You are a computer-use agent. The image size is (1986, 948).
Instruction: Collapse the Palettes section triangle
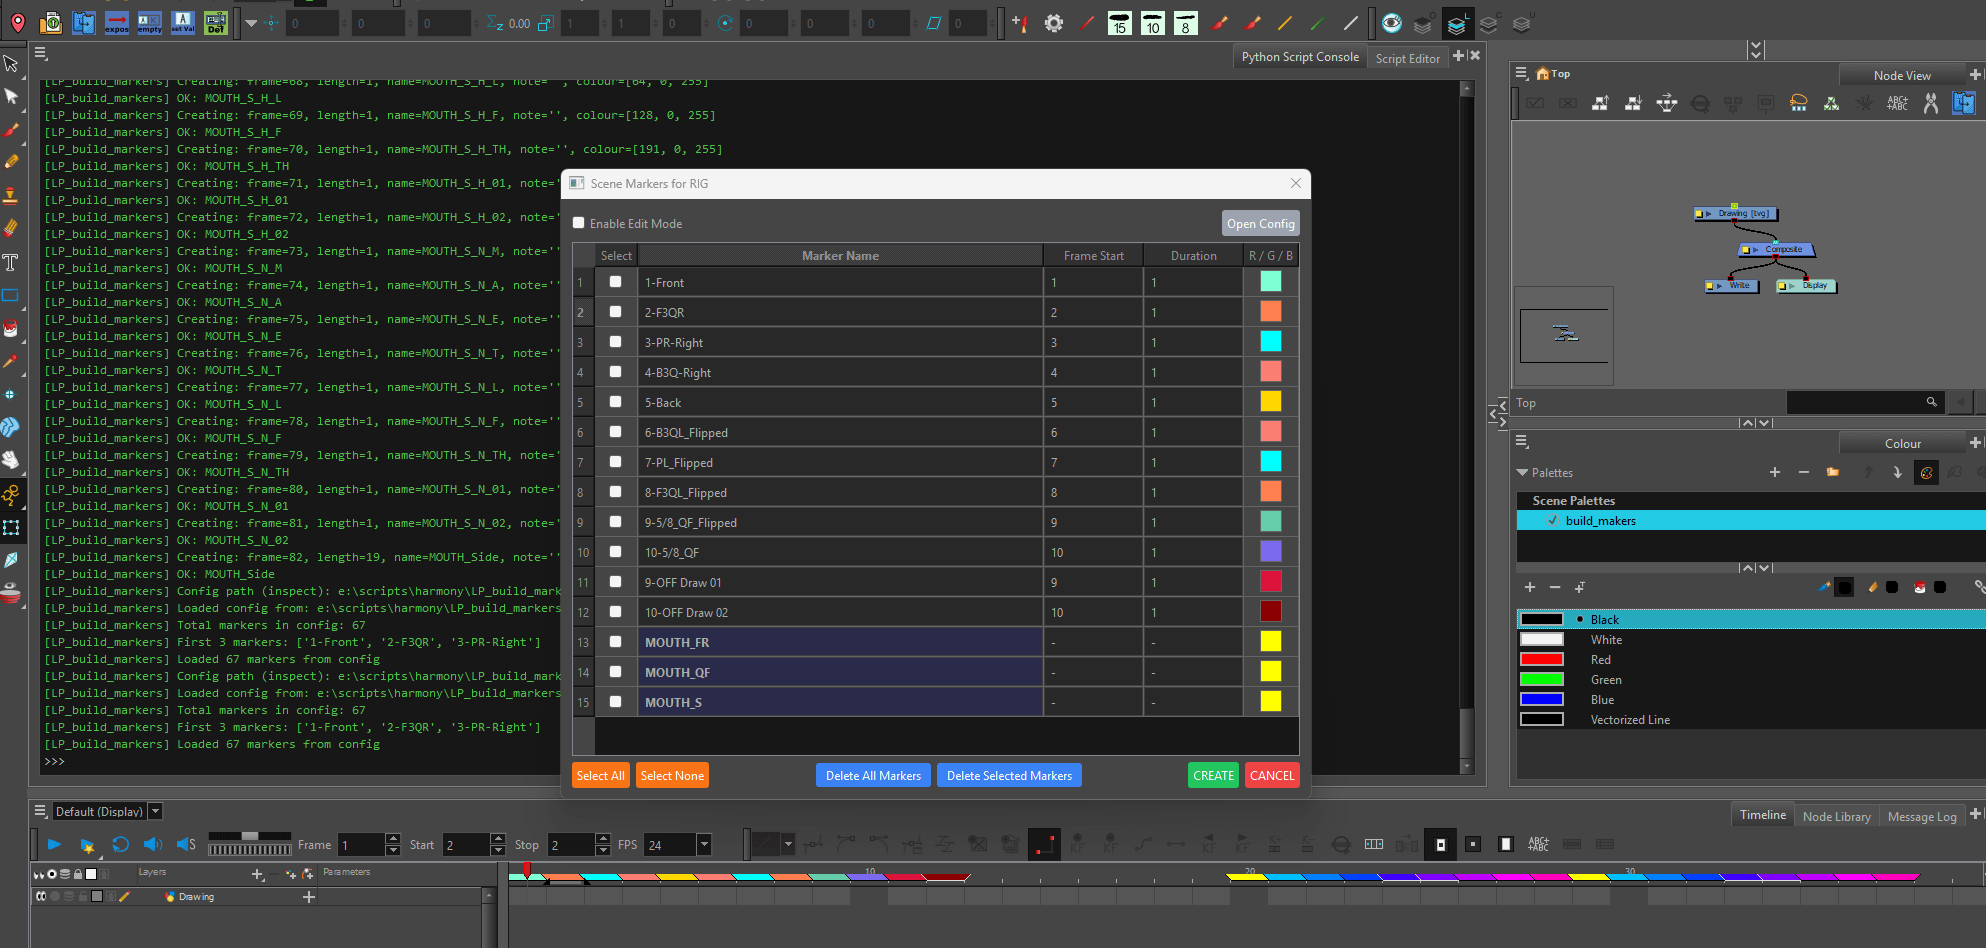coord(1522,472)
